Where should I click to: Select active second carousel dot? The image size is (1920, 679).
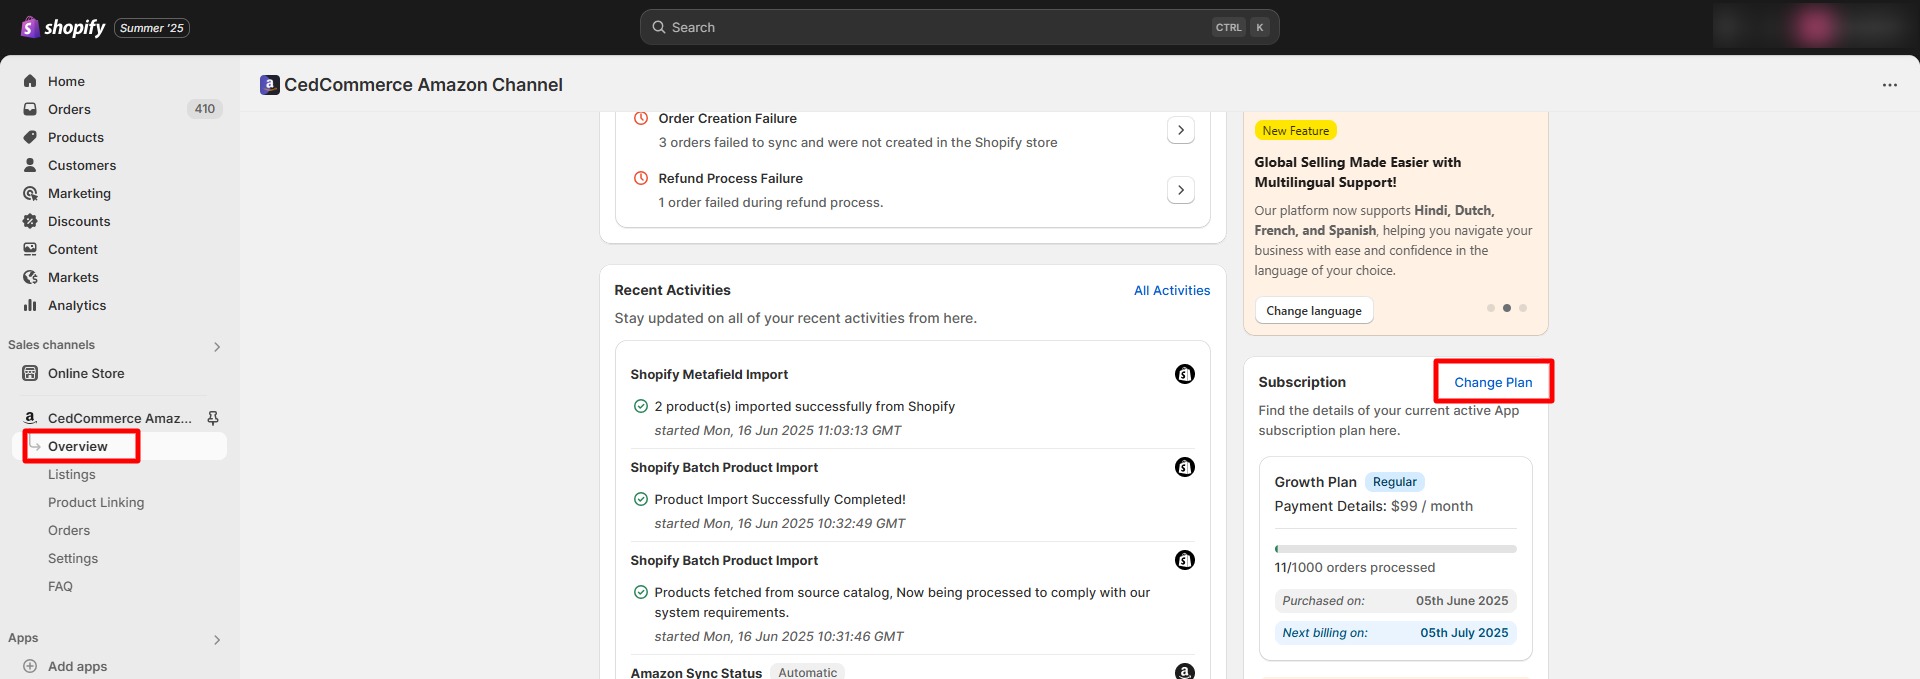click(1507, 308)
